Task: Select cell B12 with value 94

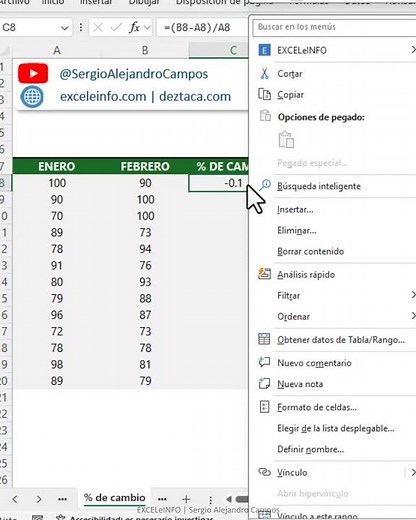Action: (145, 249)
